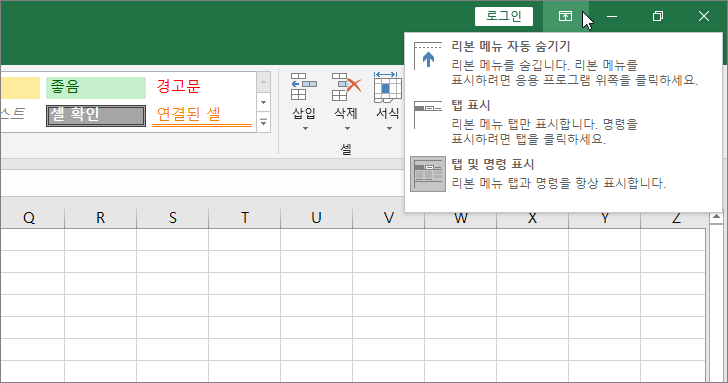The width and height of the screenshot is (728, 383).
Task: Click the auto-hide ribbon arrow icon
Action: point(428,56)
